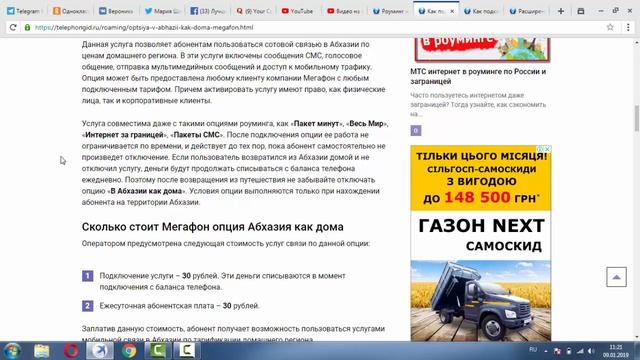Open the tab list menu icon
Image resolution: width=640 pixels, height=360 pixels.
tap(581, 11)
